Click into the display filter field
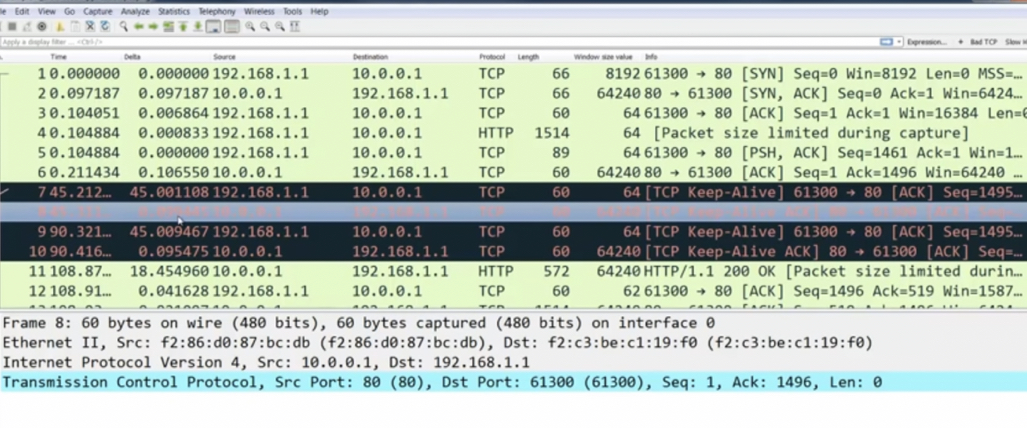 point(400,42)
